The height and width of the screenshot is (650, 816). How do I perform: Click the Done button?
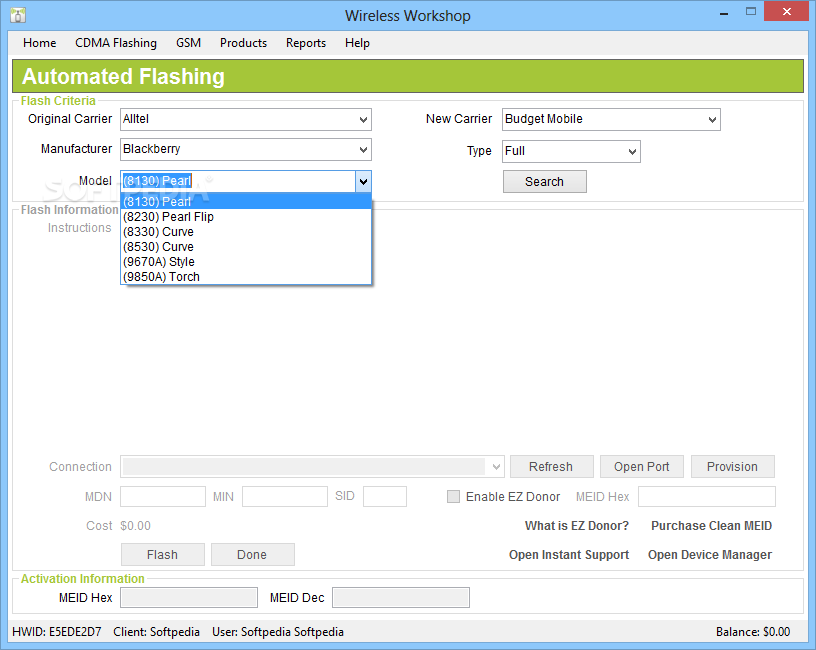pos(252,555)
